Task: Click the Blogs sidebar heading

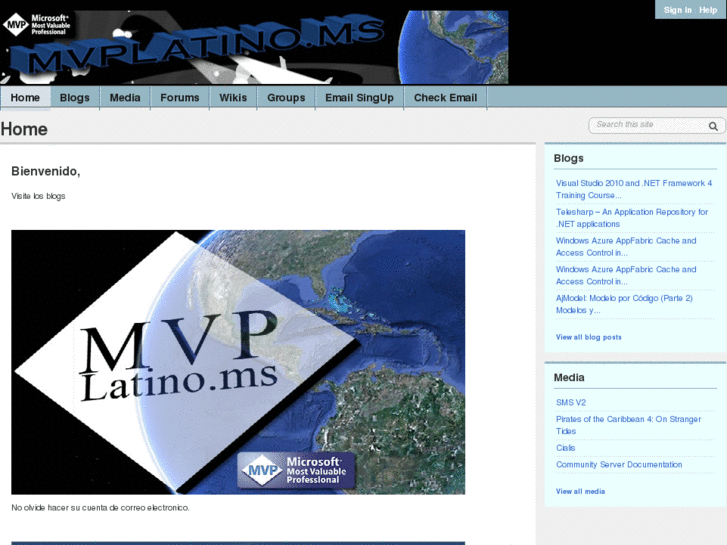Action: coord(568,158)
